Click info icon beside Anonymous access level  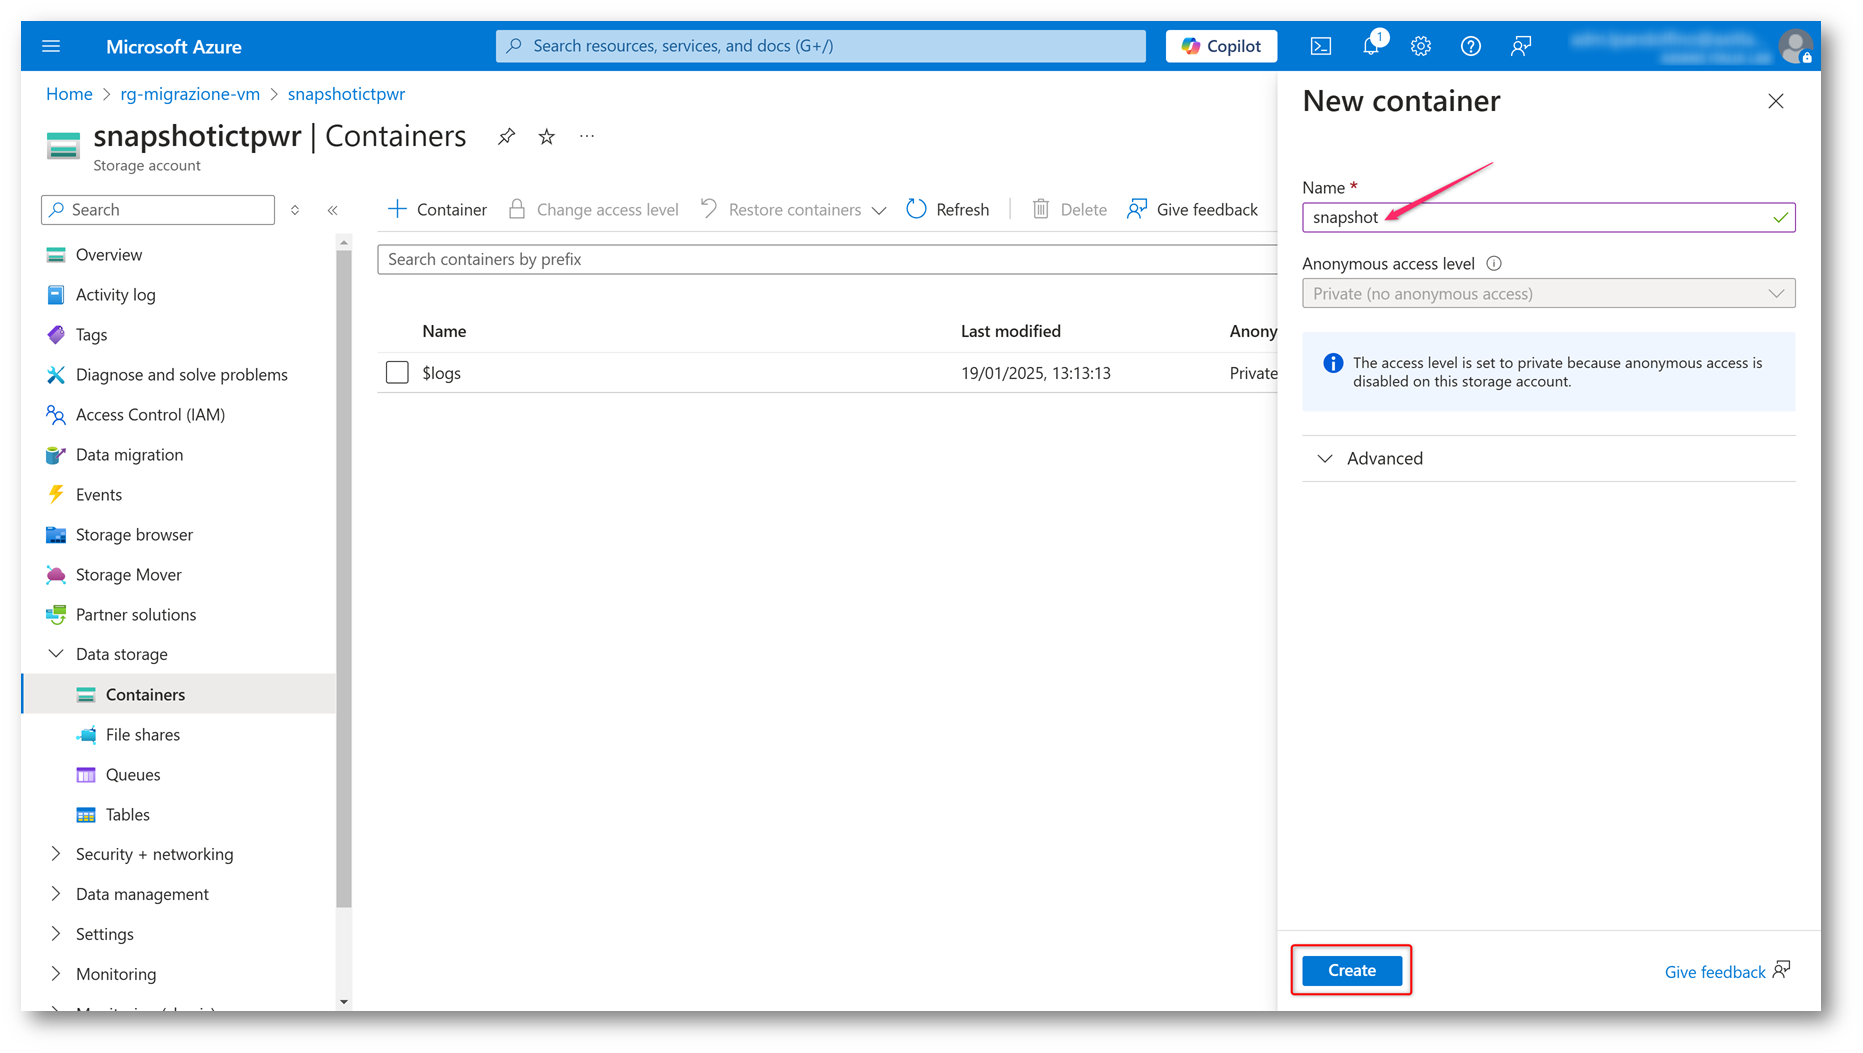[x=1494, y=264]
